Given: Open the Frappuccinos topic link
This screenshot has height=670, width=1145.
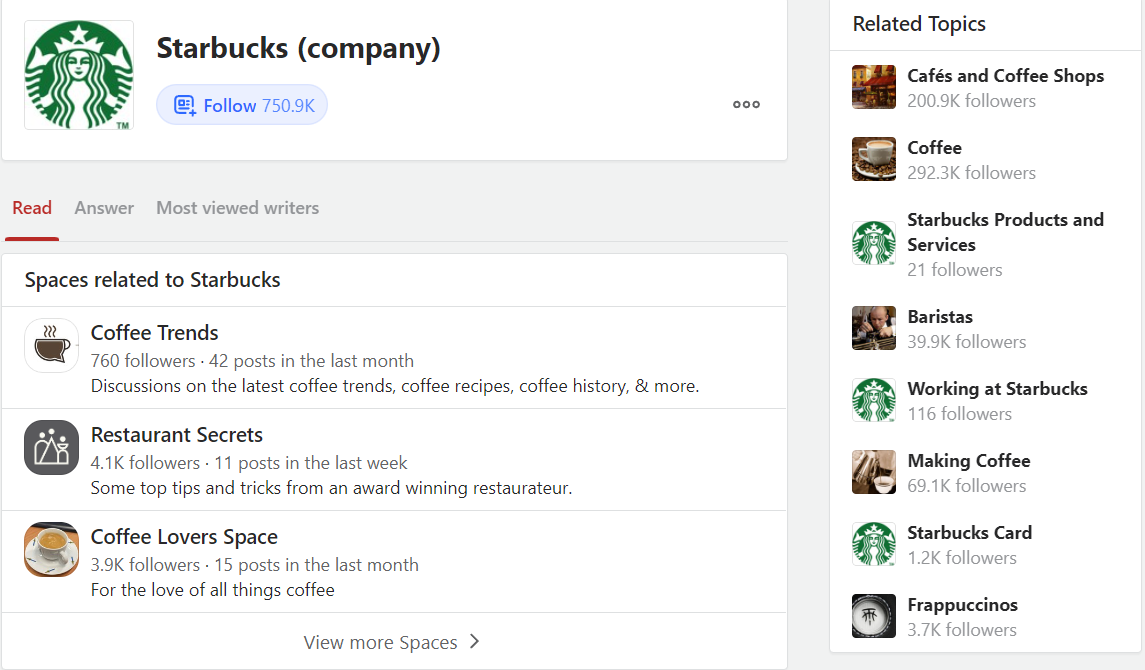Looking at the screenshot, I should tap(962, 605).
